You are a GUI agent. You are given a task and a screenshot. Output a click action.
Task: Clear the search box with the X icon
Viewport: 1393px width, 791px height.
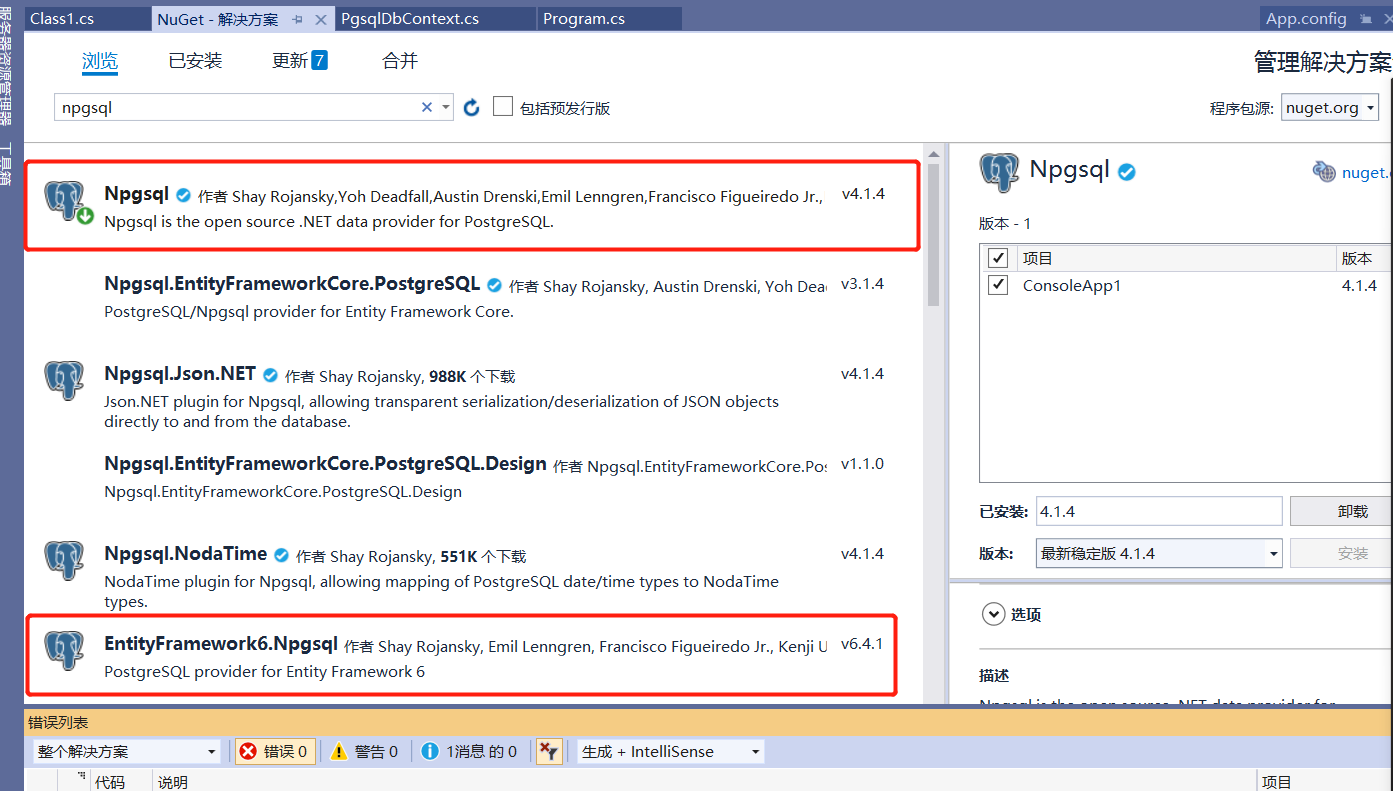426,106
